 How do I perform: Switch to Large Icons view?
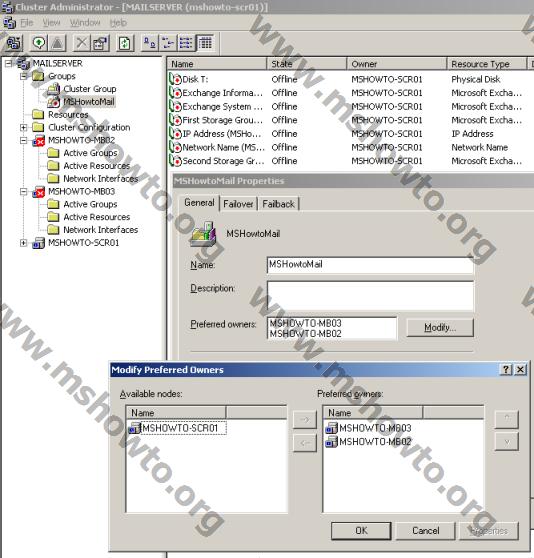point(150,43)
